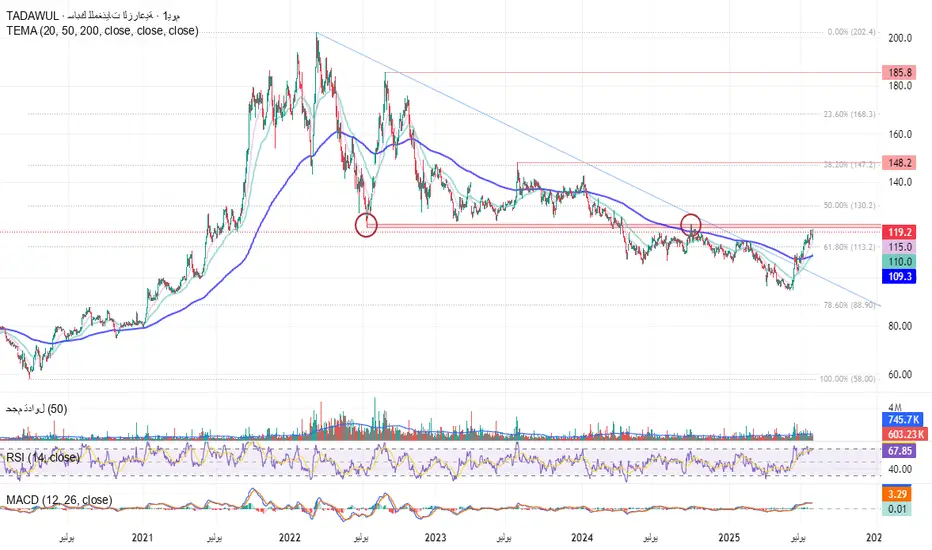Click the 2022 time axis label
932x550 pixels.
289,538
